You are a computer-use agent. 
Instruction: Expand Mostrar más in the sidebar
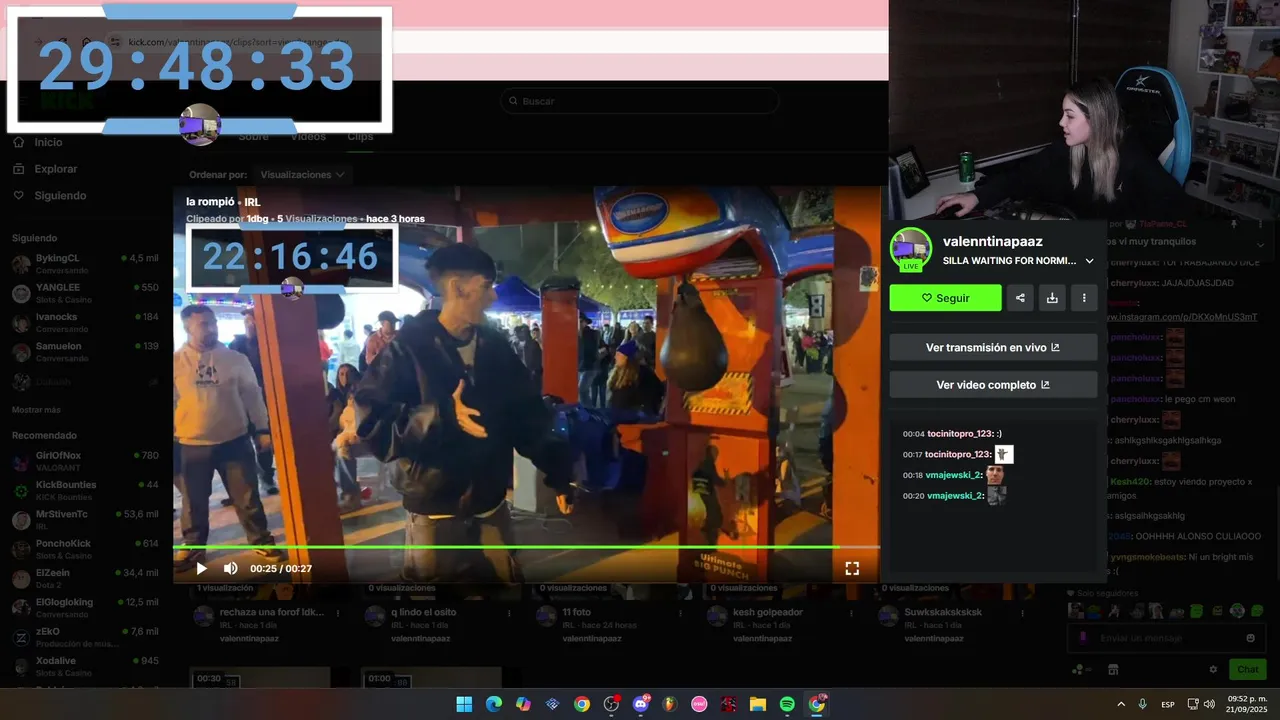[36, 410]
